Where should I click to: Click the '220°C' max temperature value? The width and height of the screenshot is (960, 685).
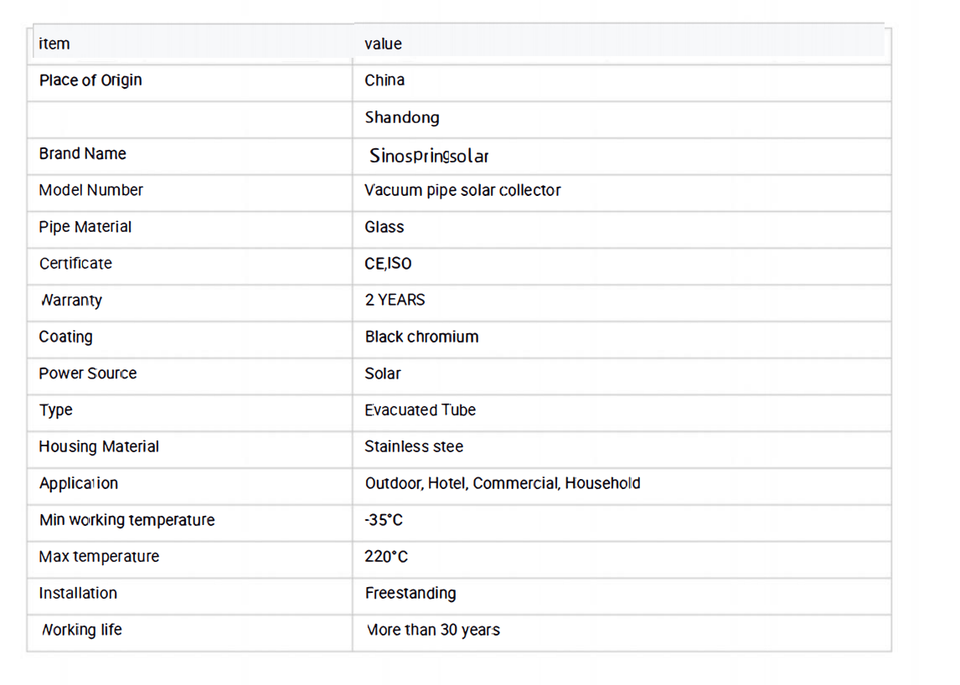[x=386, y=557]
